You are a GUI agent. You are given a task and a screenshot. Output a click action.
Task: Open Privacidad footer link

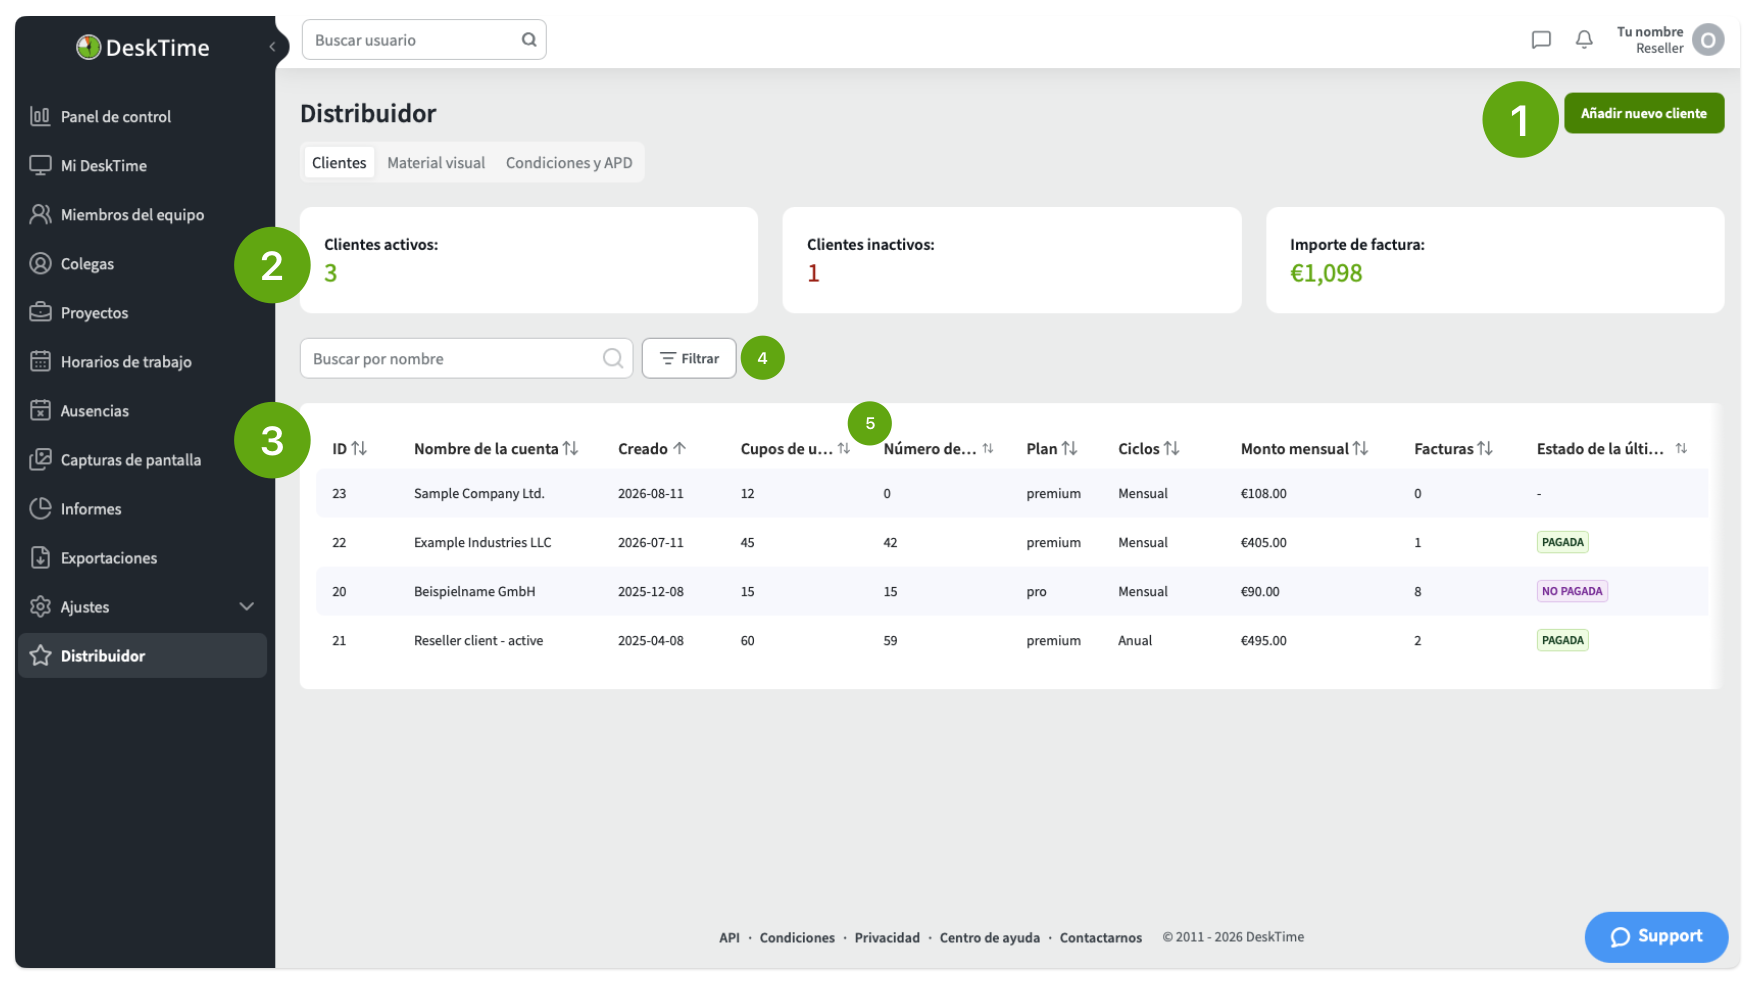pyautogui.click(x=887, y=937)
